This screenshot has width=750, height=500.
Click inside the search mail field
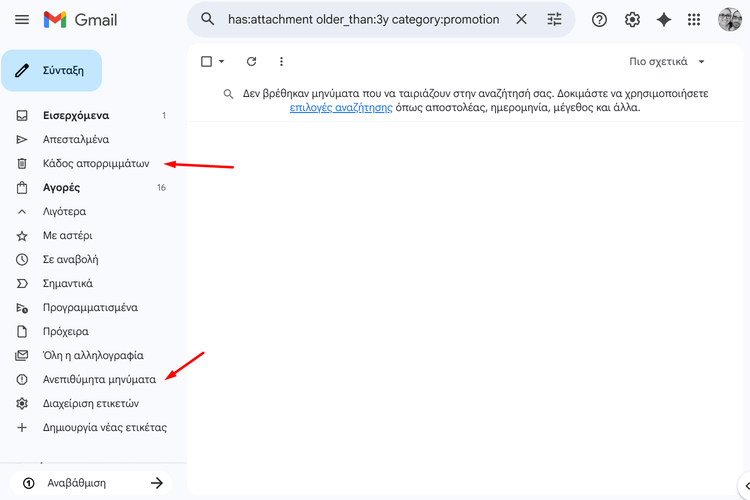click(363, 19)
